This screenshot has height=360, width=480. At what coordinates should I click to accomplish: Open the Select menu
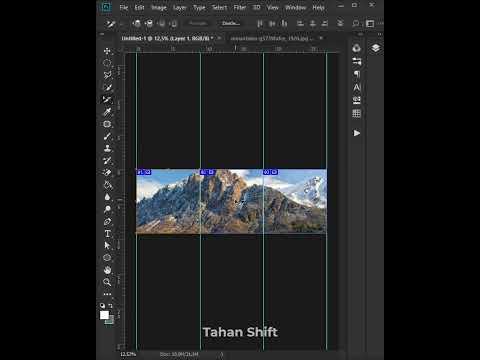tap(219, 7)
